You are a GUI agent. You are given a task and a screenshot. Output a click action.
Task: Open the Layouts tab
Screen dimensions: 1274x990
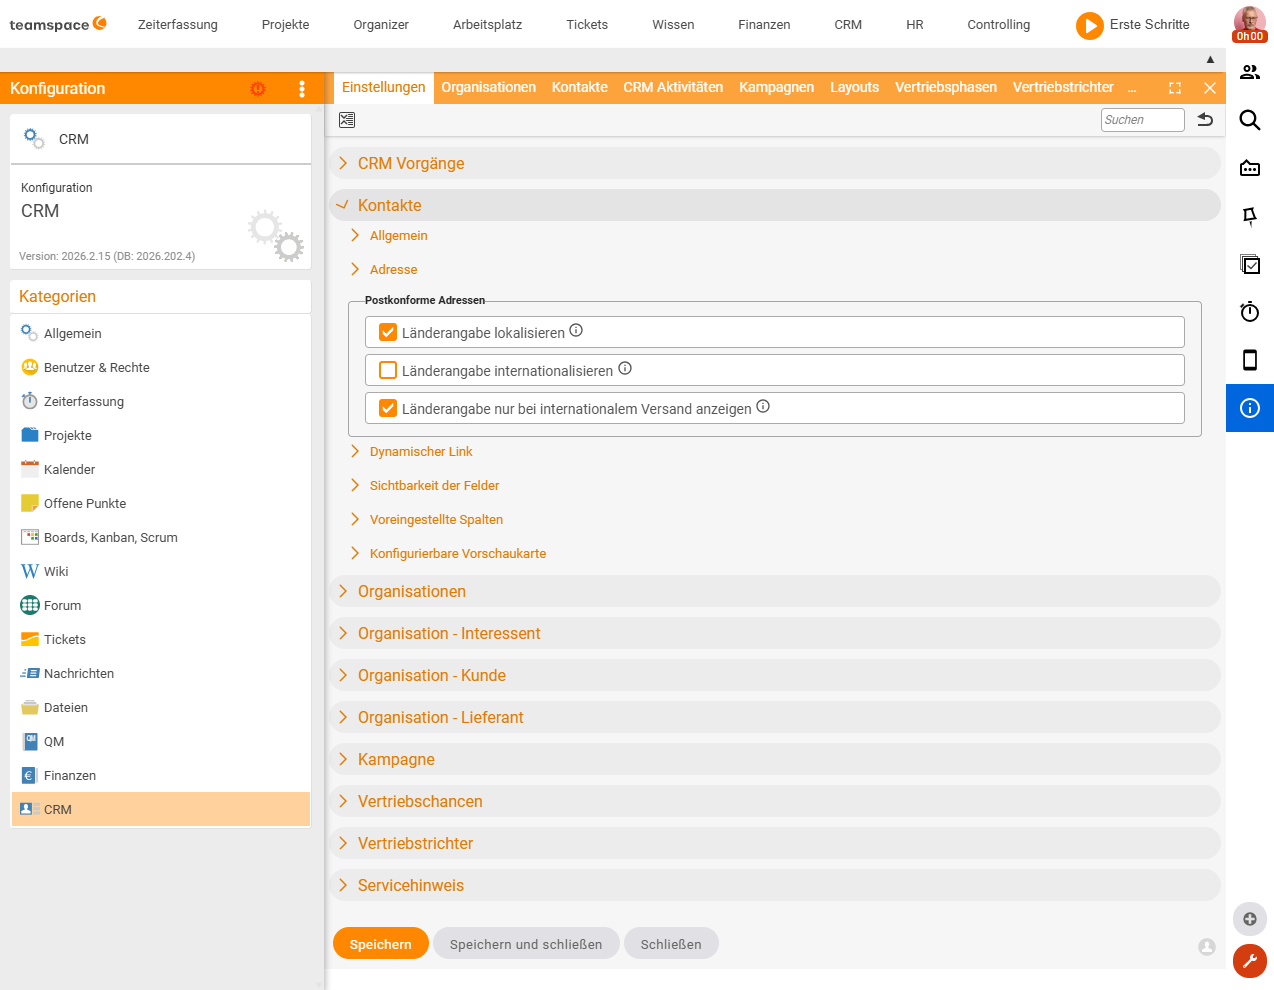[855, 88]
